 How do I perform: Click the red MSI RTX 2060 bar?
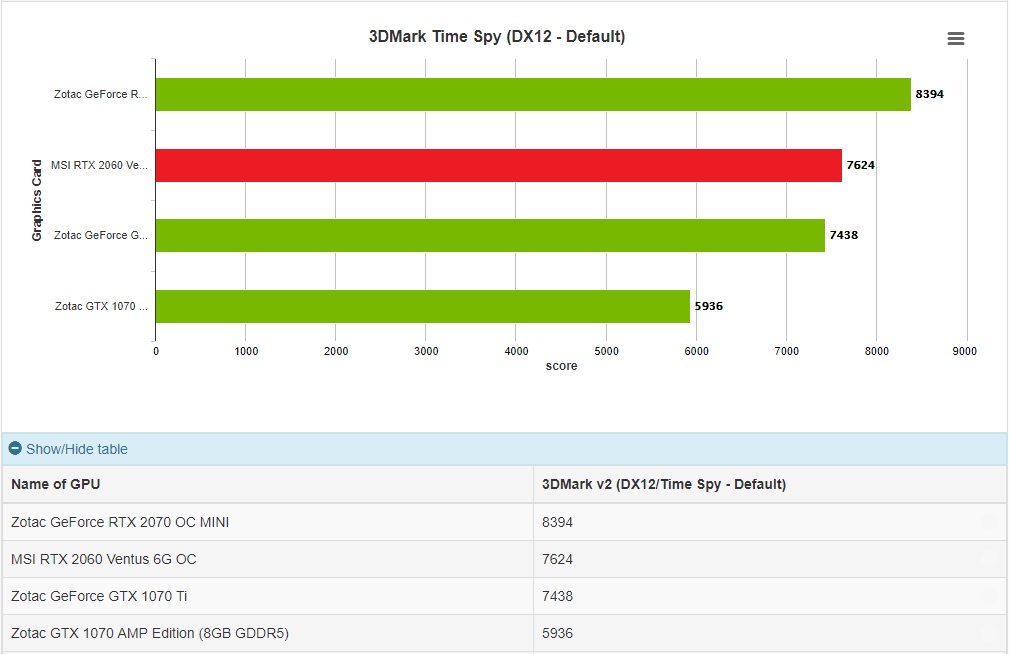tap(498, 165)
